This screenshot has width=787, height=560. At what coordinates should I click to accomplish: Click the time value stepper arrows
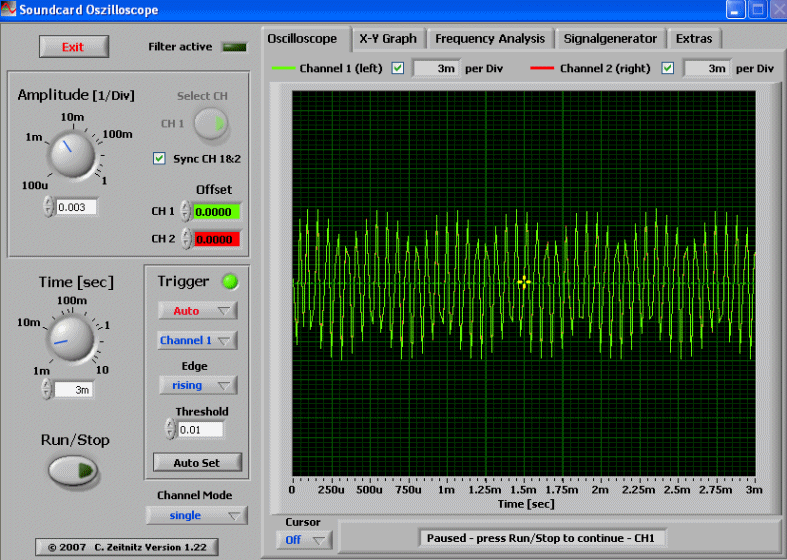point(47,389)
